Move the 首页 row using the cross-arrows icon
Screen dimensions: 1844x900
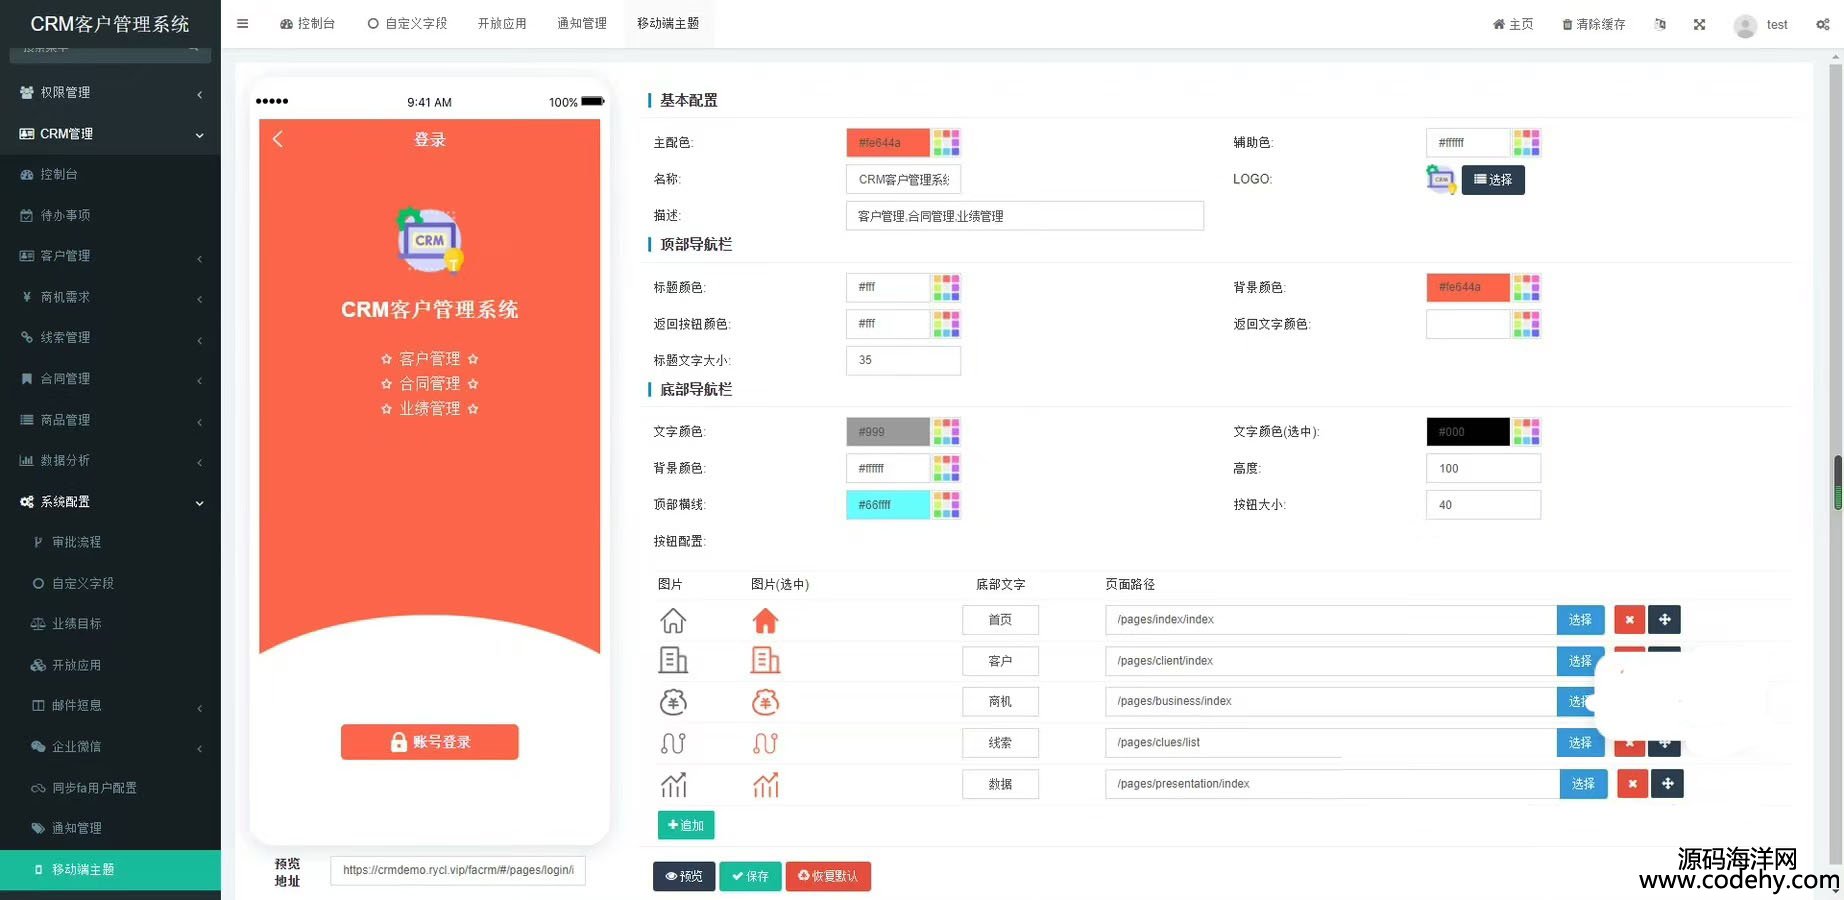coord(1665,620)
